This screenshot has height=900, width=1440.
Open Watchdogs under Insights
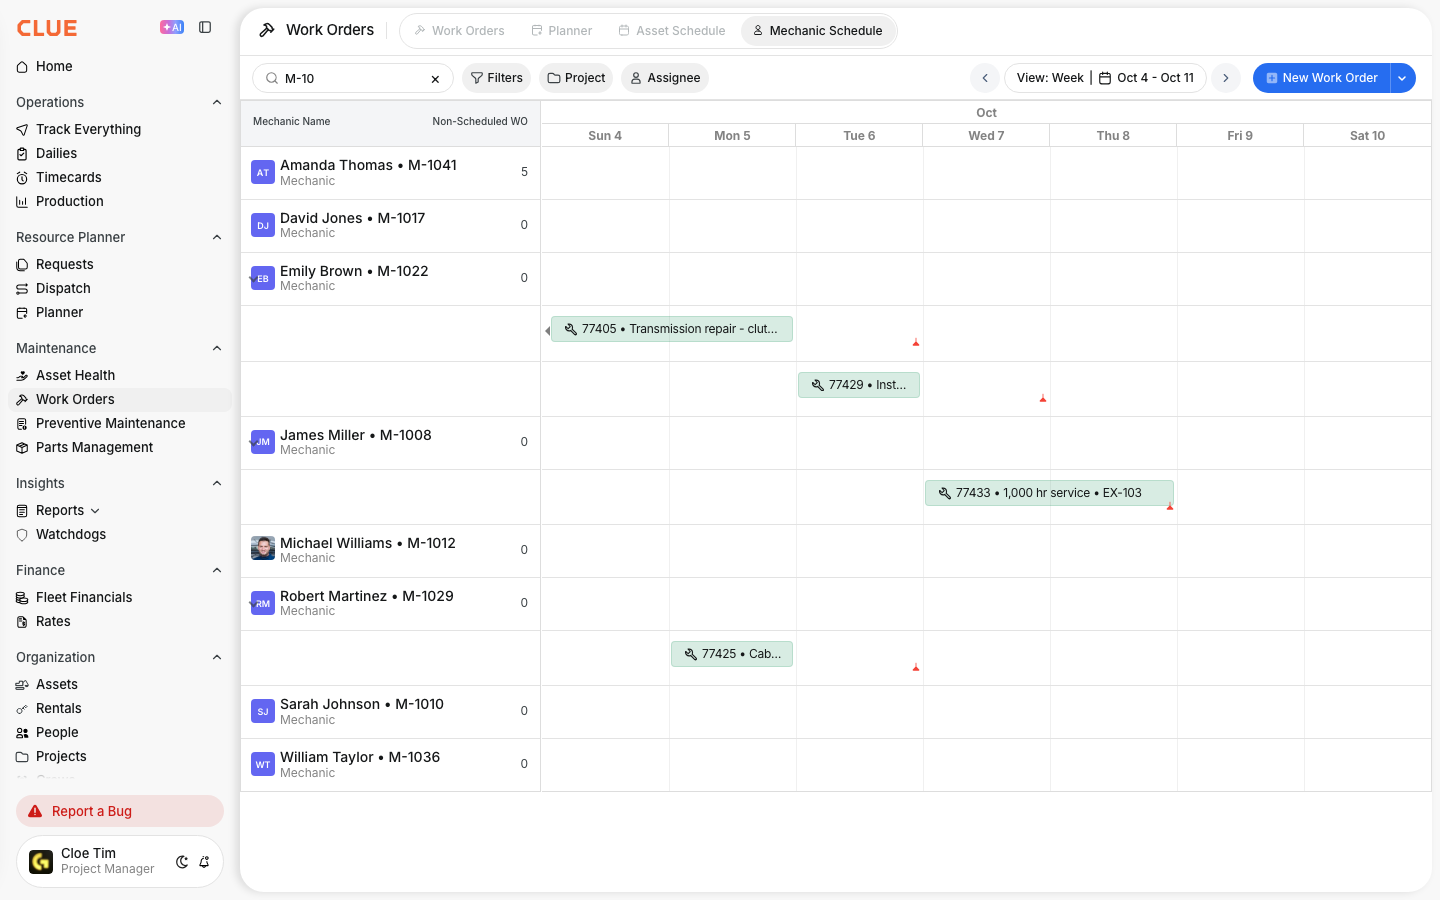pos(70,534)
